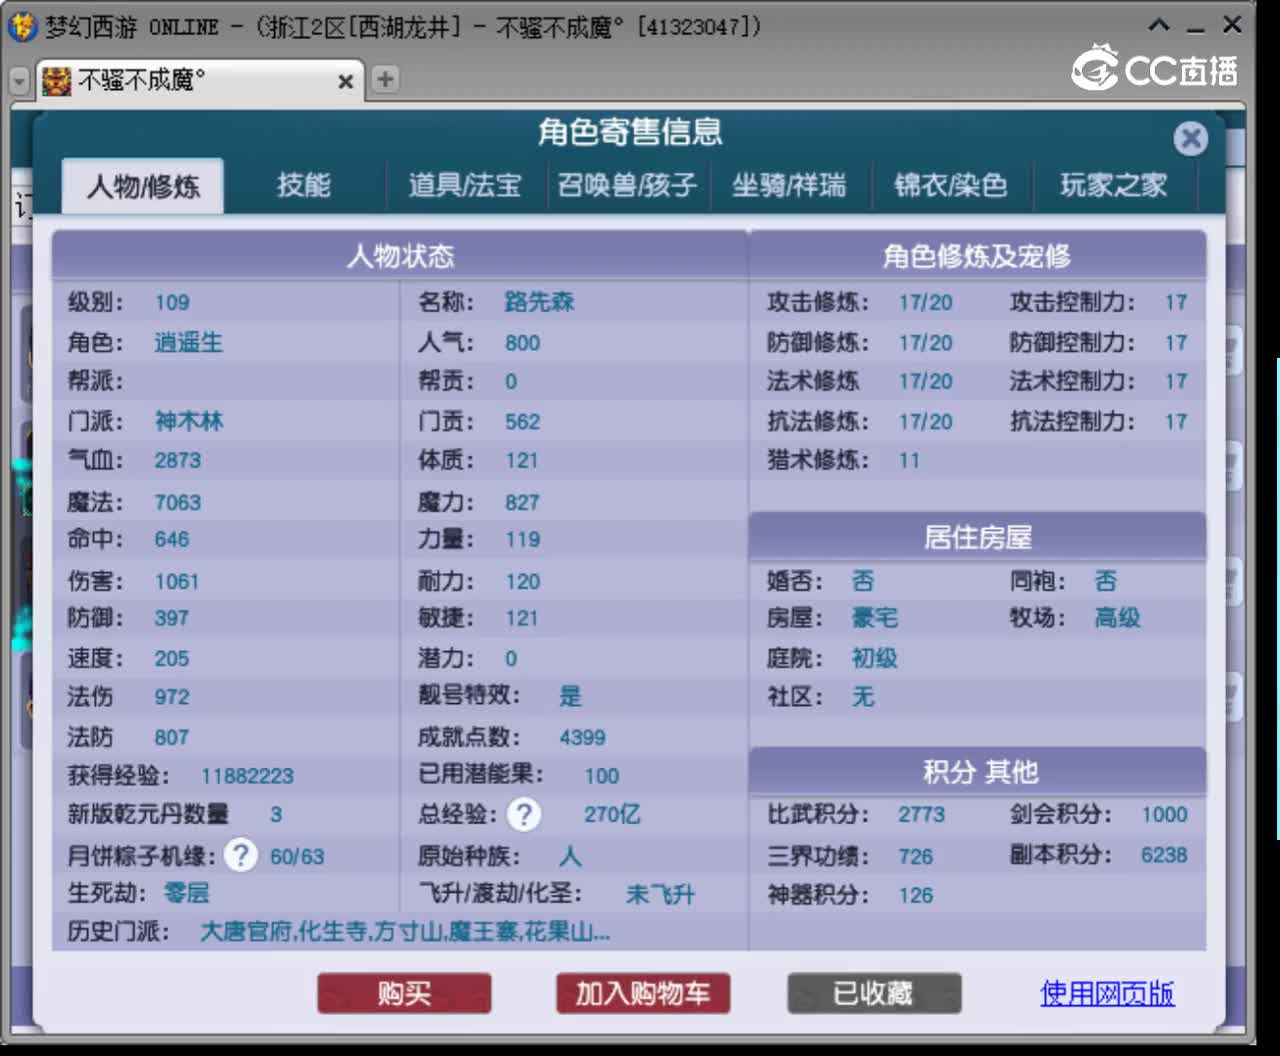
Task: Open help icon next to 月饼粽子机缘
Action: [x=240, y=855]
